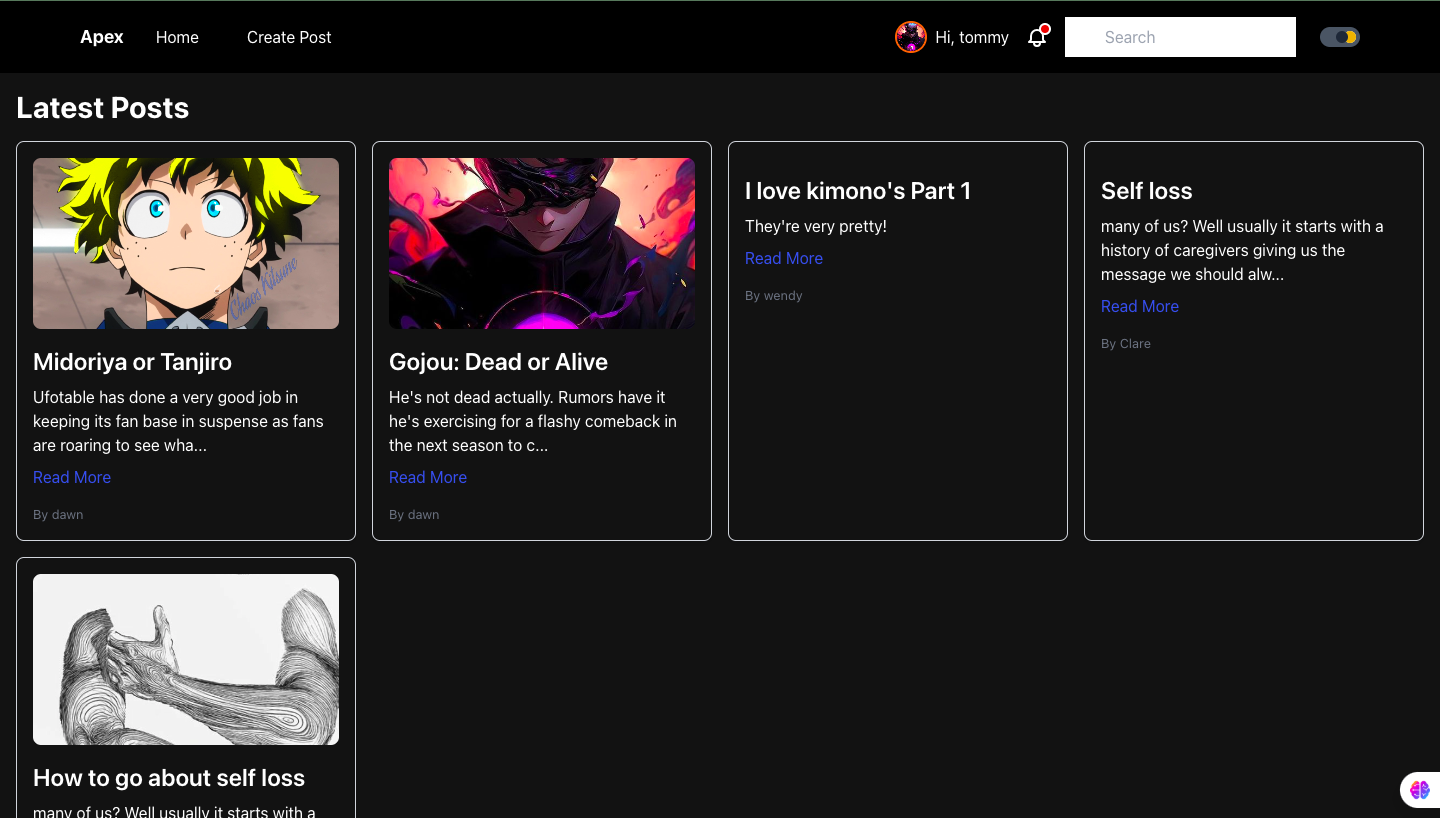The width and height of the screenshot is (1440, 818).
Task: Read More on Midoriya or Tanjiro post
Action: pyautogui.click(x=72, y=477)
